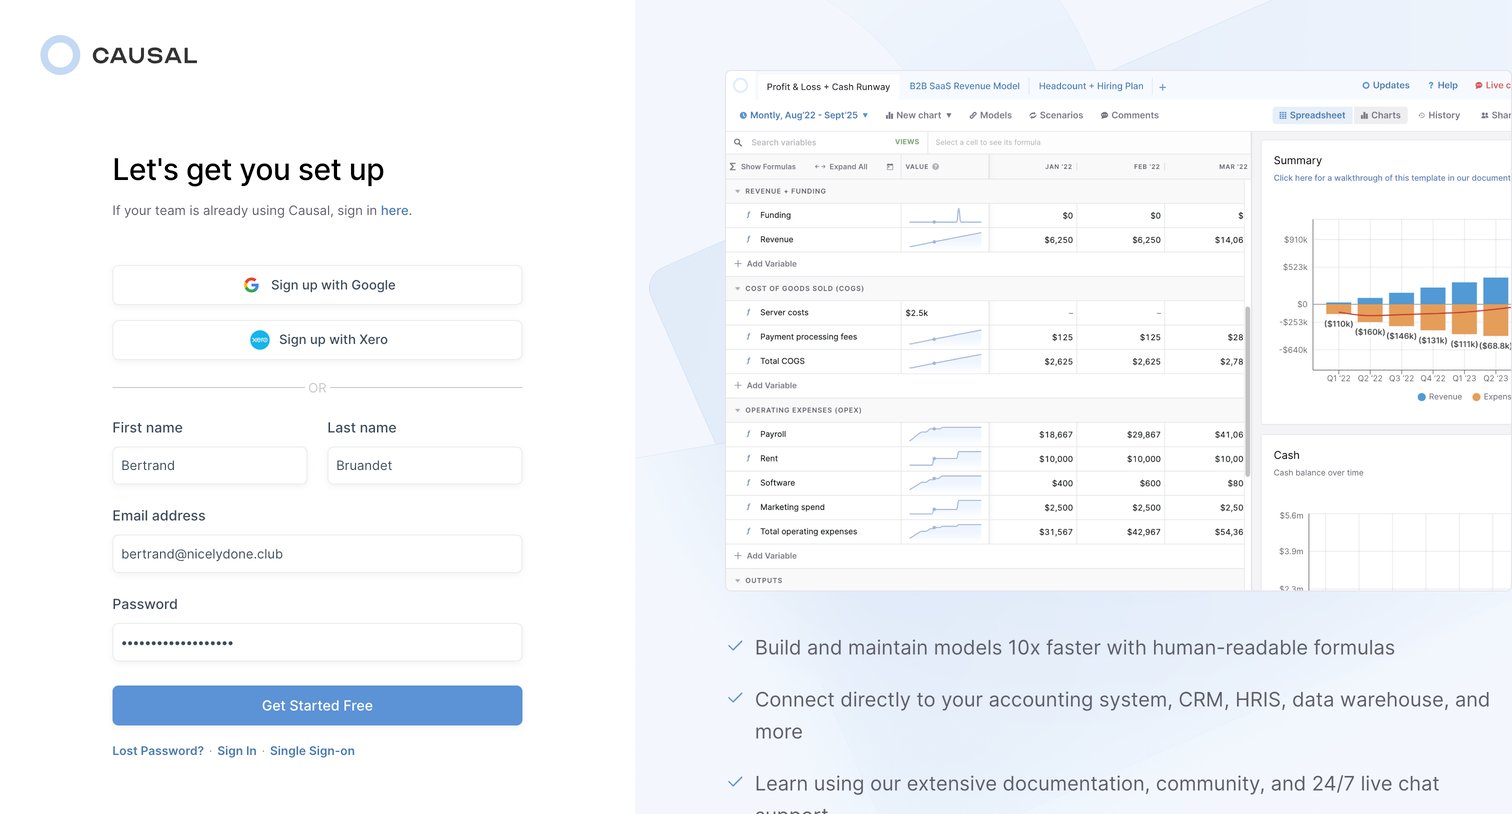1512x814 pixels.
Task: Collapse the Operating Expenses (OPEX) section
Action: pyautogui.click(x=738, y=410)
